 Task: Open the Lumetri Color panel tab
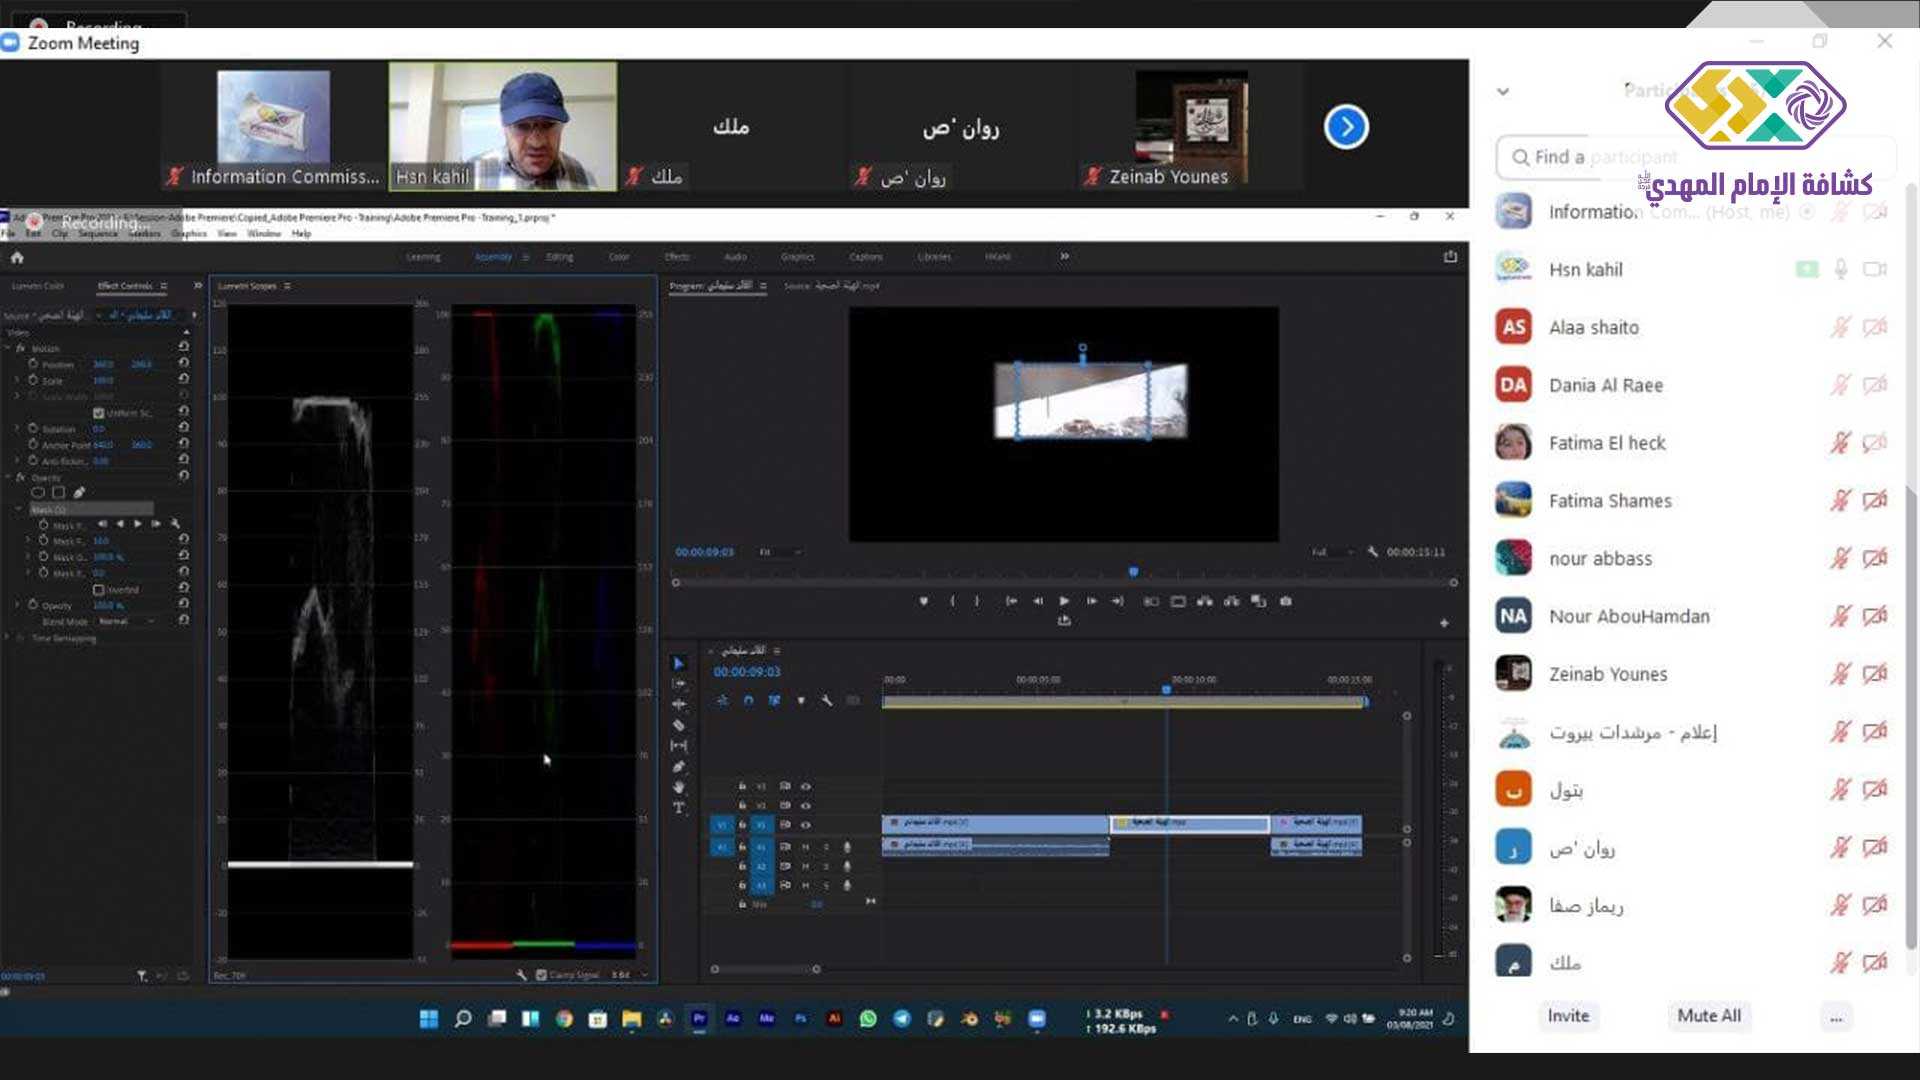[38, 286]
